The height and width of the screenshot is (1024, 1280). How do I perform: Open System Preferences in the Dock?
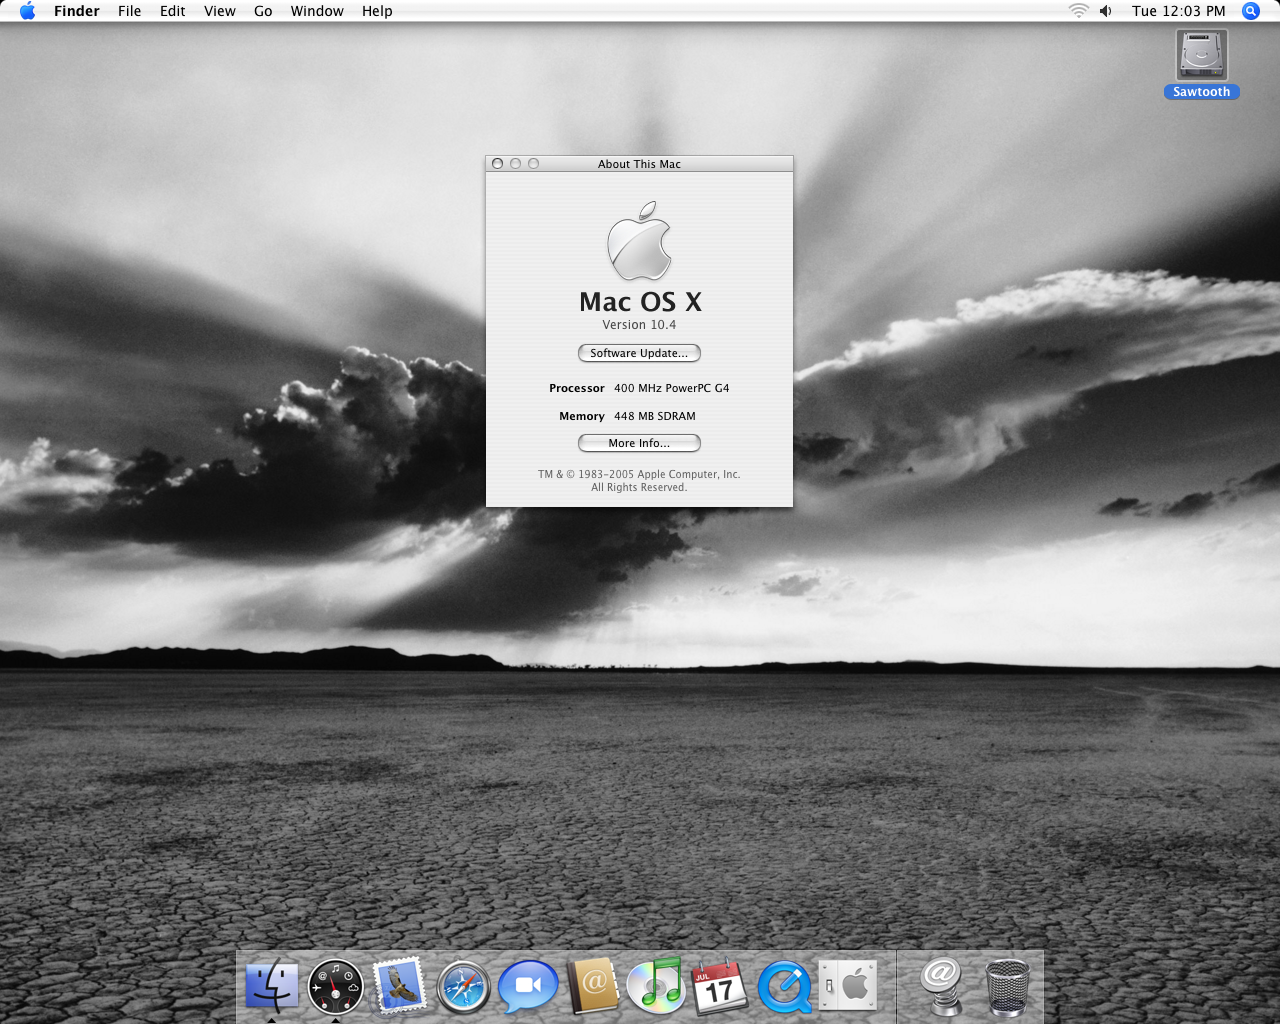[848, 986]
